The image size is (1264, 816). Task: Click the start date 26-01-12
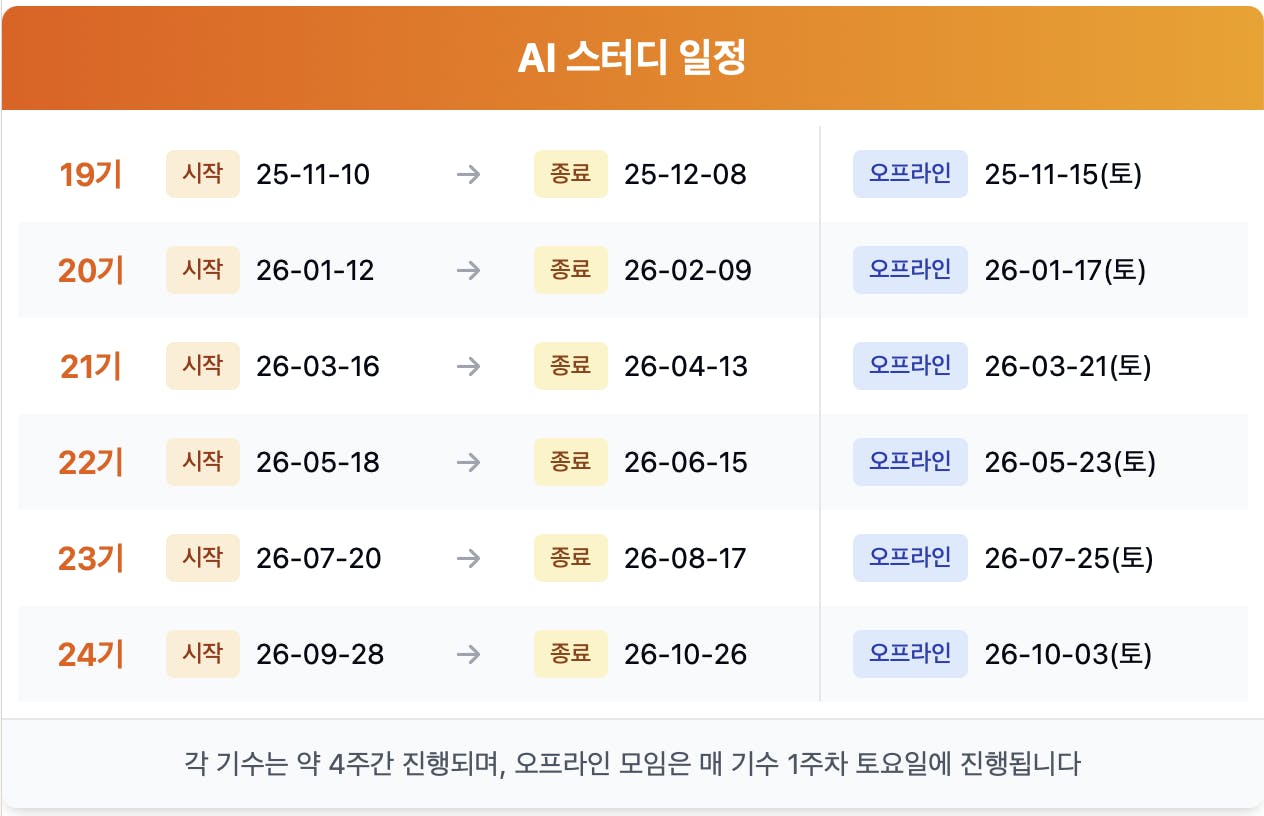(x=315, y=271)
